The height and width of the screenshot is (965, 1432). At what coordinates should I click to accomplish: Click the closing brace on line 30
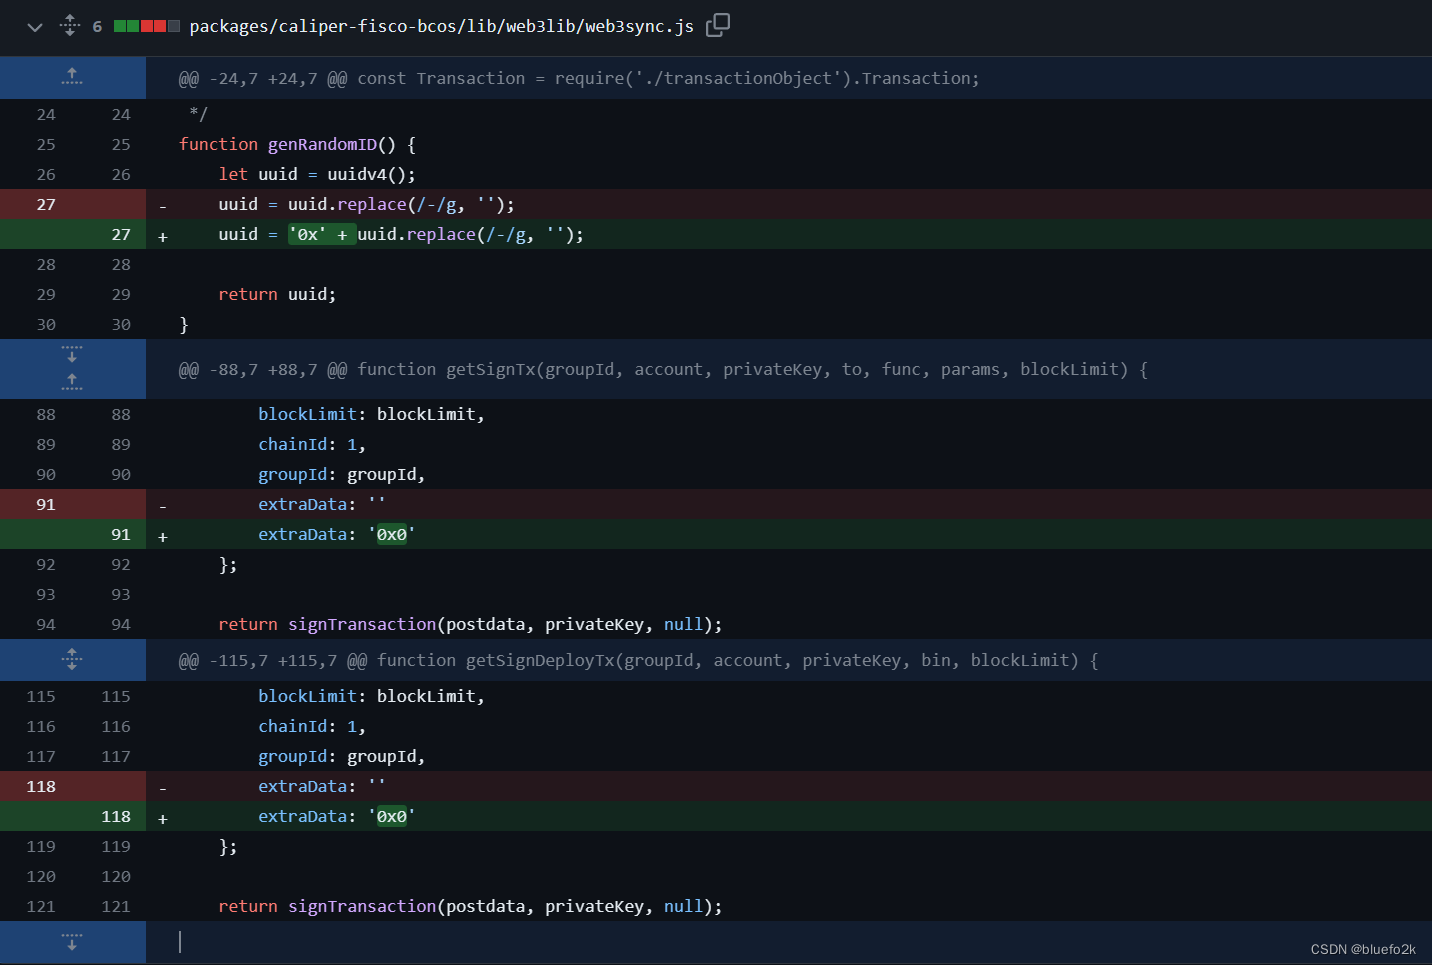point(184,324)
